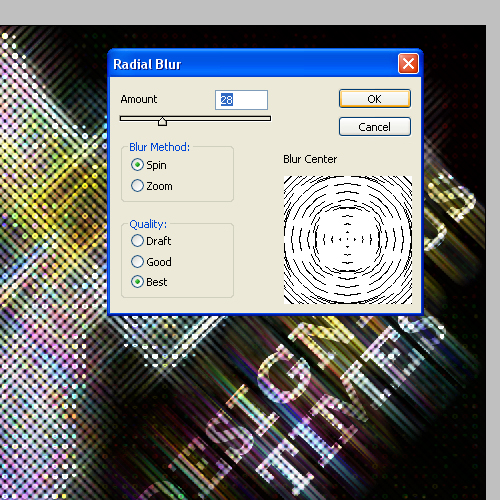
Task: Click the Quality group label
Action: [148, 224]
